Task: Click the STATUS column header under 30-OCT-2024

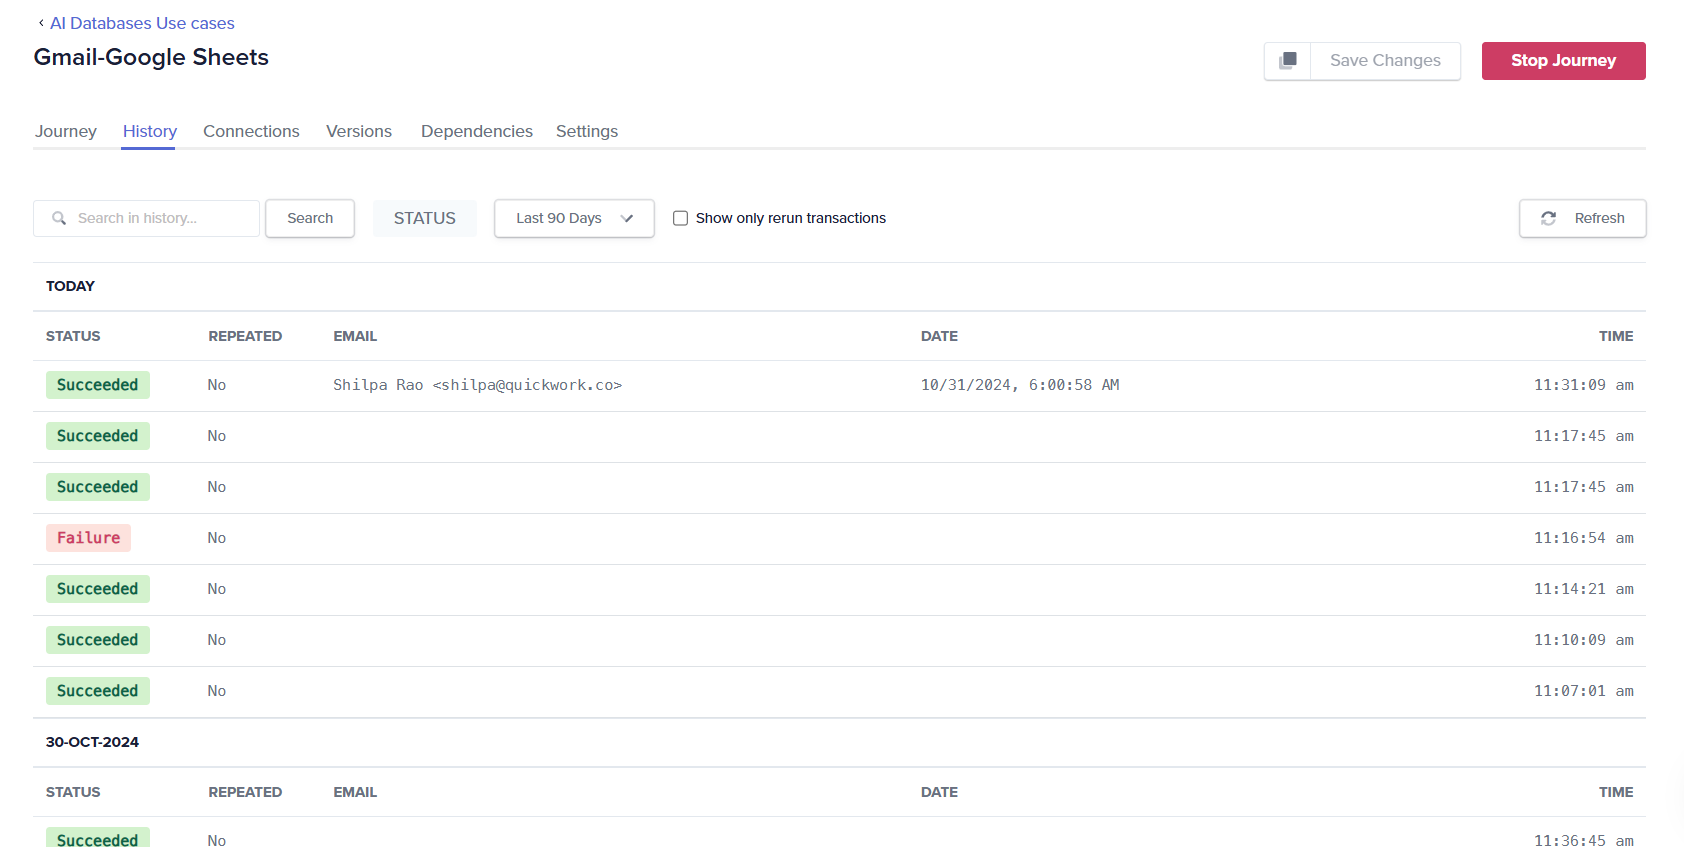Action: pyautogui.click(x=73, y=792)
